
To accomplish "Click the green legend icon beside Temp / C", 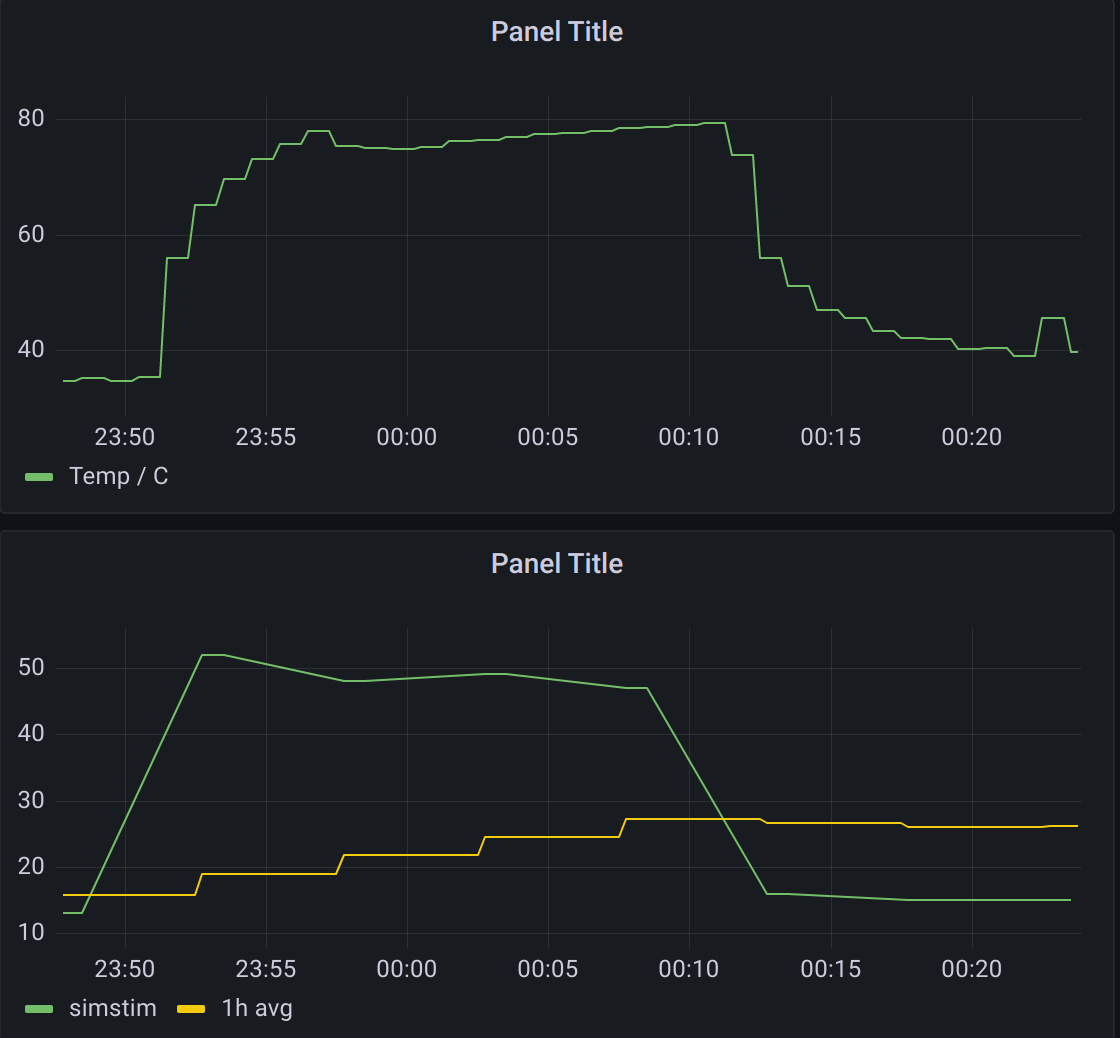I will point(38,477).
